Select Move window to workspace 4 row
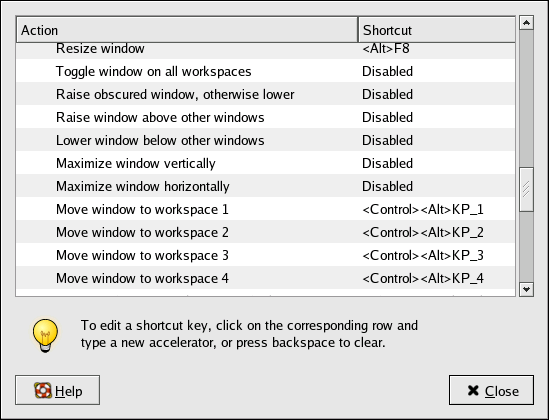Viewport: 549px width, 420px height. coord(265,278)
